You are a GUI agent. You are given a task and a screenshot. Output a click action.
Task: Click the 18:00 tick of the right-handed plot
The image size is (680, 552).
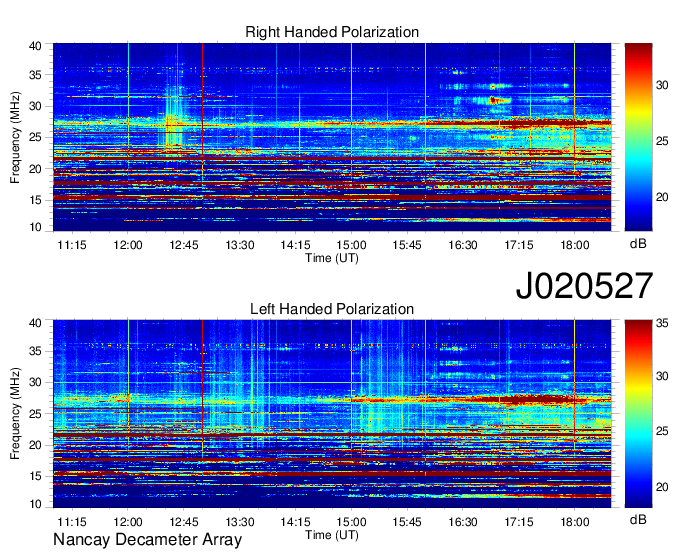(575, 245)
